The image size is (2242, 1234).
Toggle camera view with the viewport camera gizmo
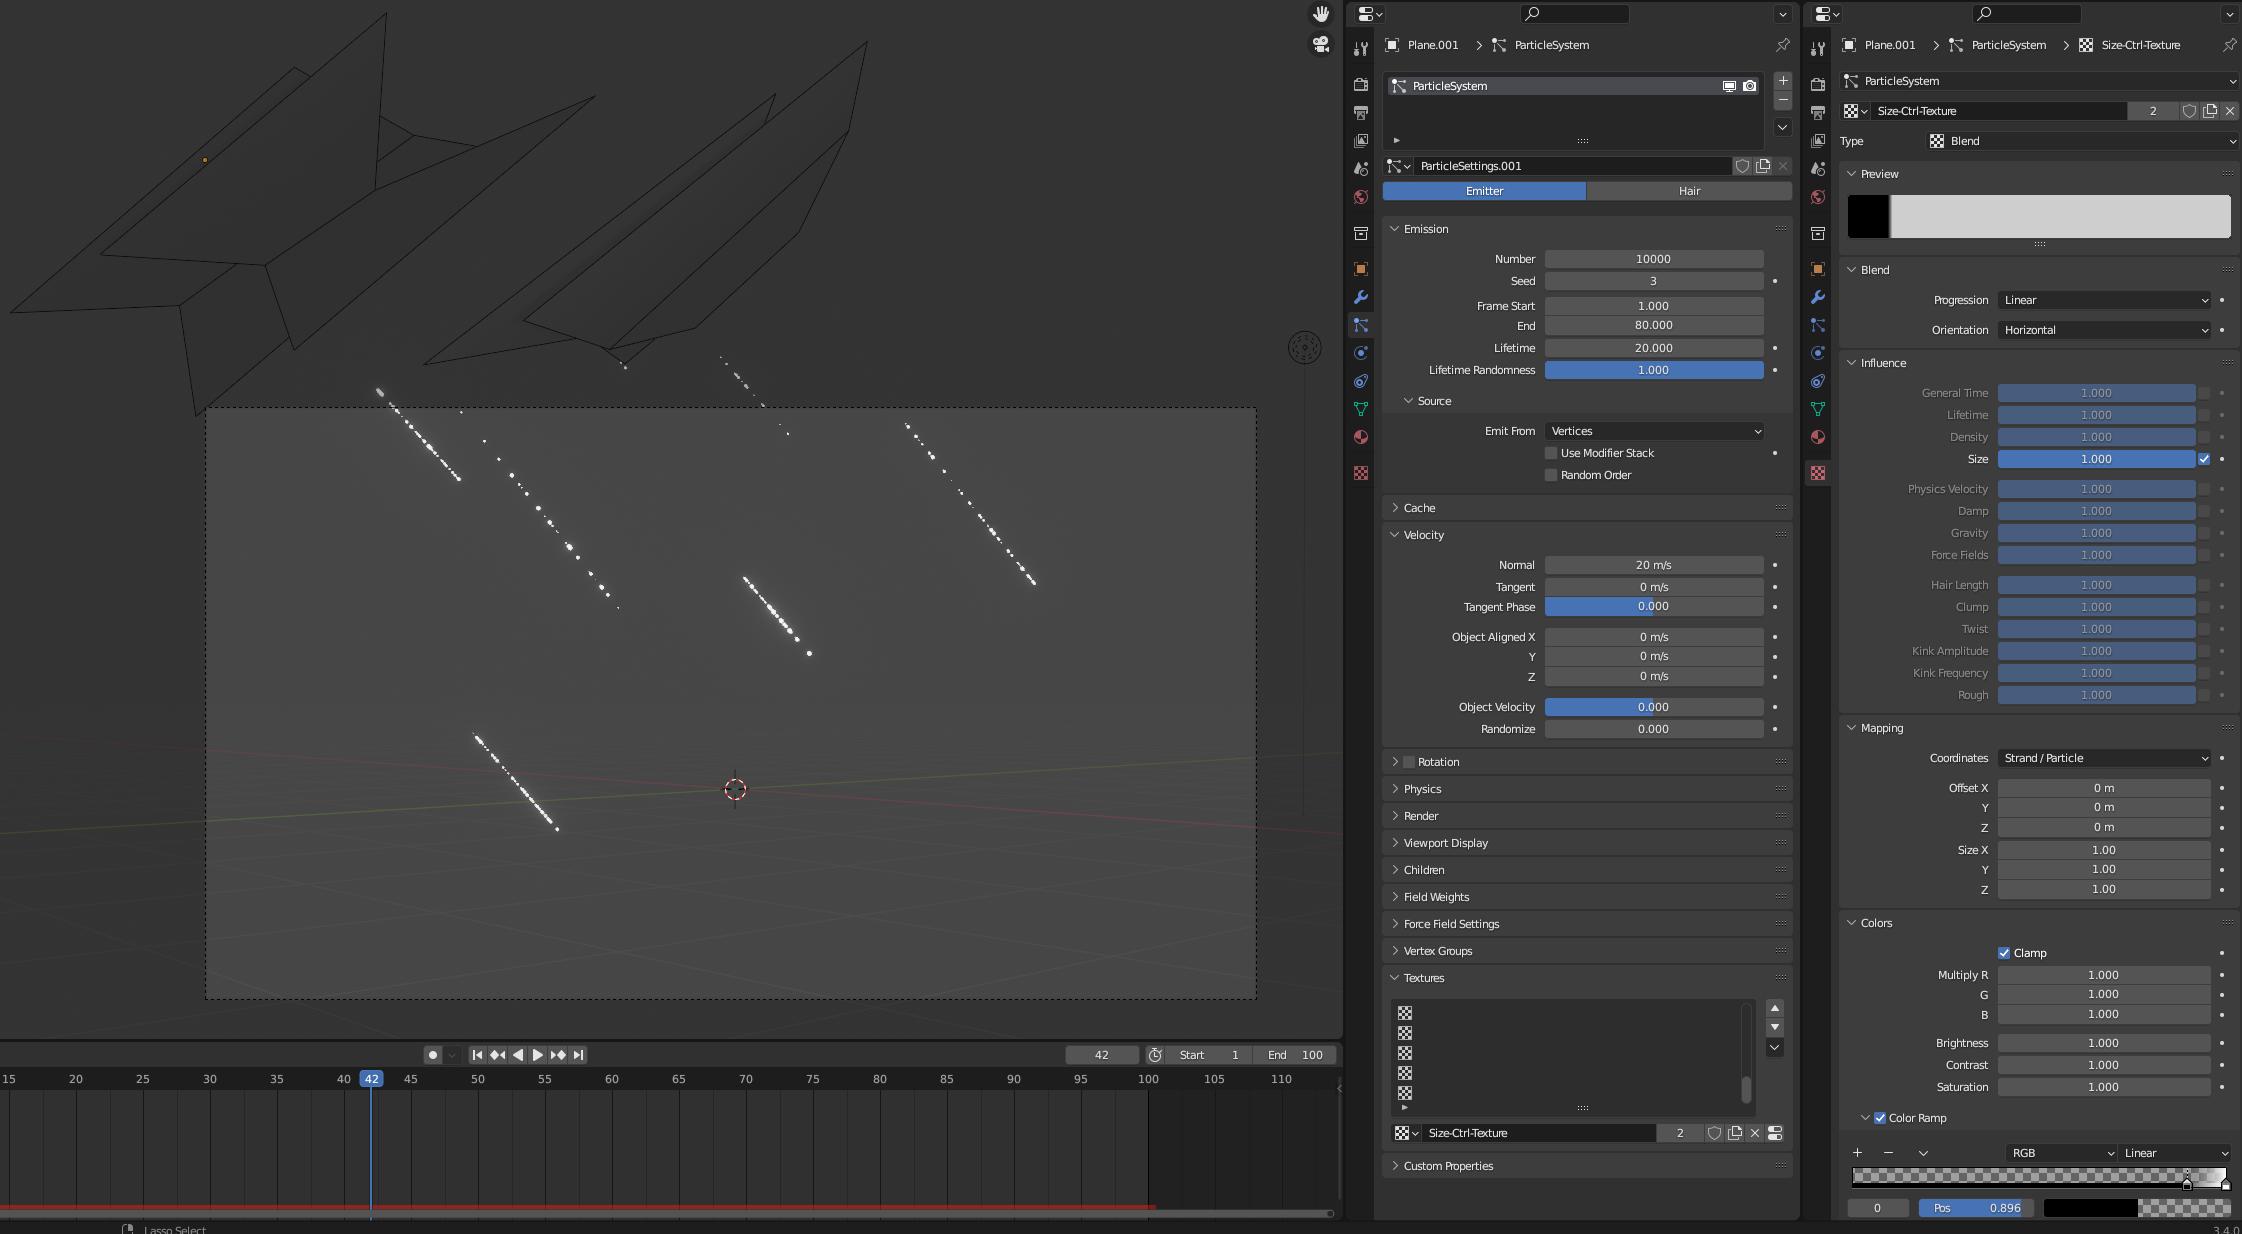[1321, 45]
